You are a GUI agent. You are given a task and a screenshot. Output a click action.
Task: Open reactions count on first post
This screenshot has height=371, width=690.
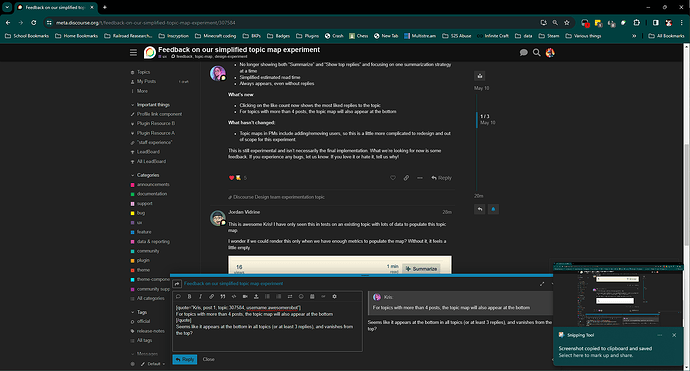pyautogui.click(x=245, y=178)
